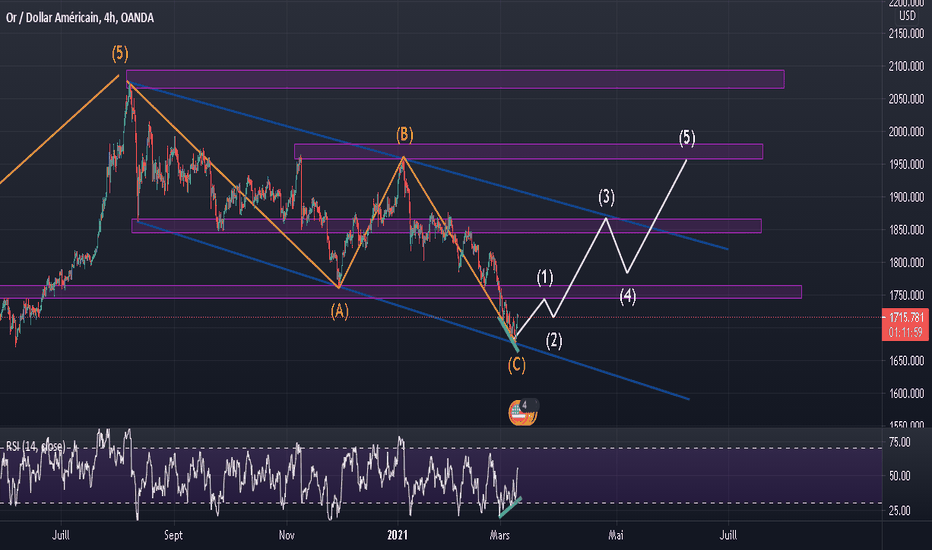This screenshot has height=550, width=932.
Task: Click the RSI (14, close) indicator legend
Action: pyautogui.click(x=35, y=446)
